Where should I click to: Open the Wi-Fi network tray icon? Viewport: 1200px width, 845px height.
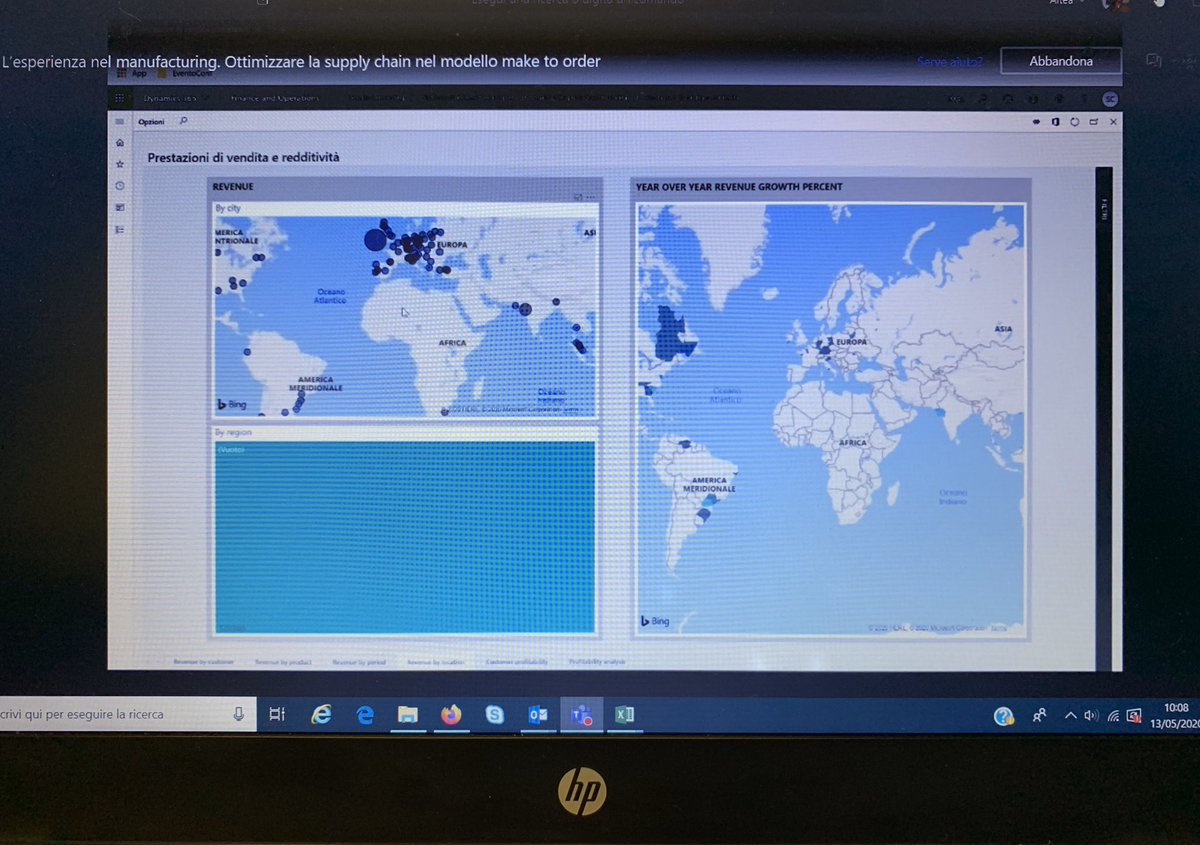(x=1113, y=715)
